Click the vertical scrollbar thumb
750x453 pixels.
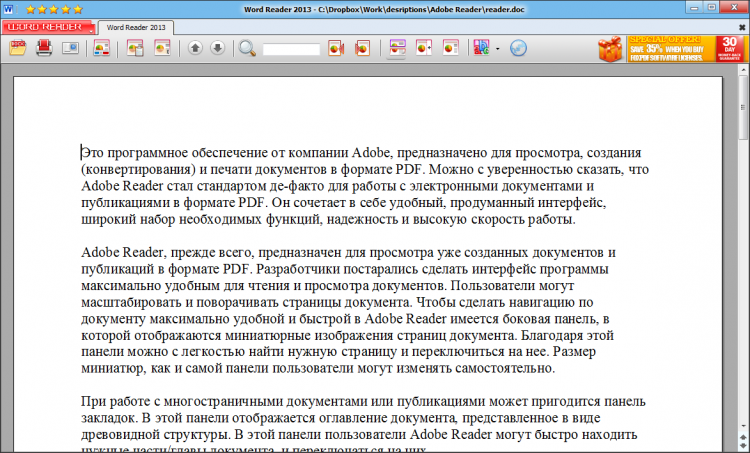(744, 108)
